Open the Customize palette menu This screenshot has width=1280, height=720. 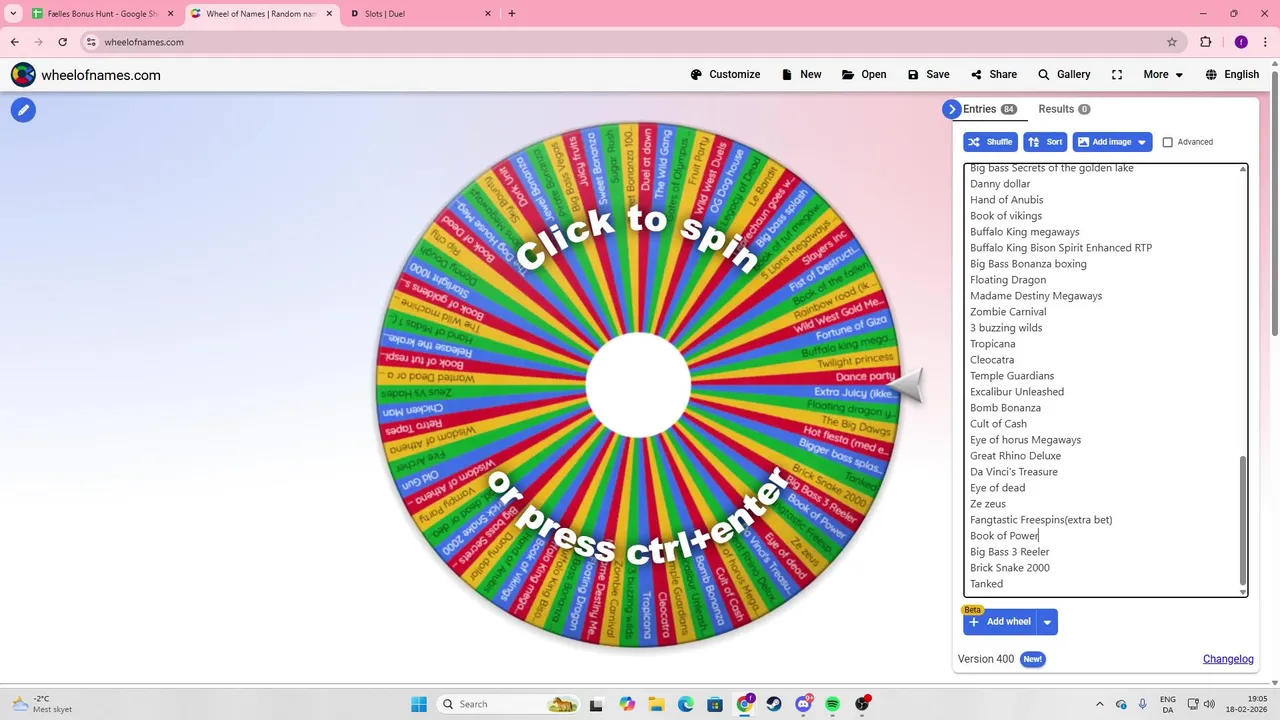(725, 75)
